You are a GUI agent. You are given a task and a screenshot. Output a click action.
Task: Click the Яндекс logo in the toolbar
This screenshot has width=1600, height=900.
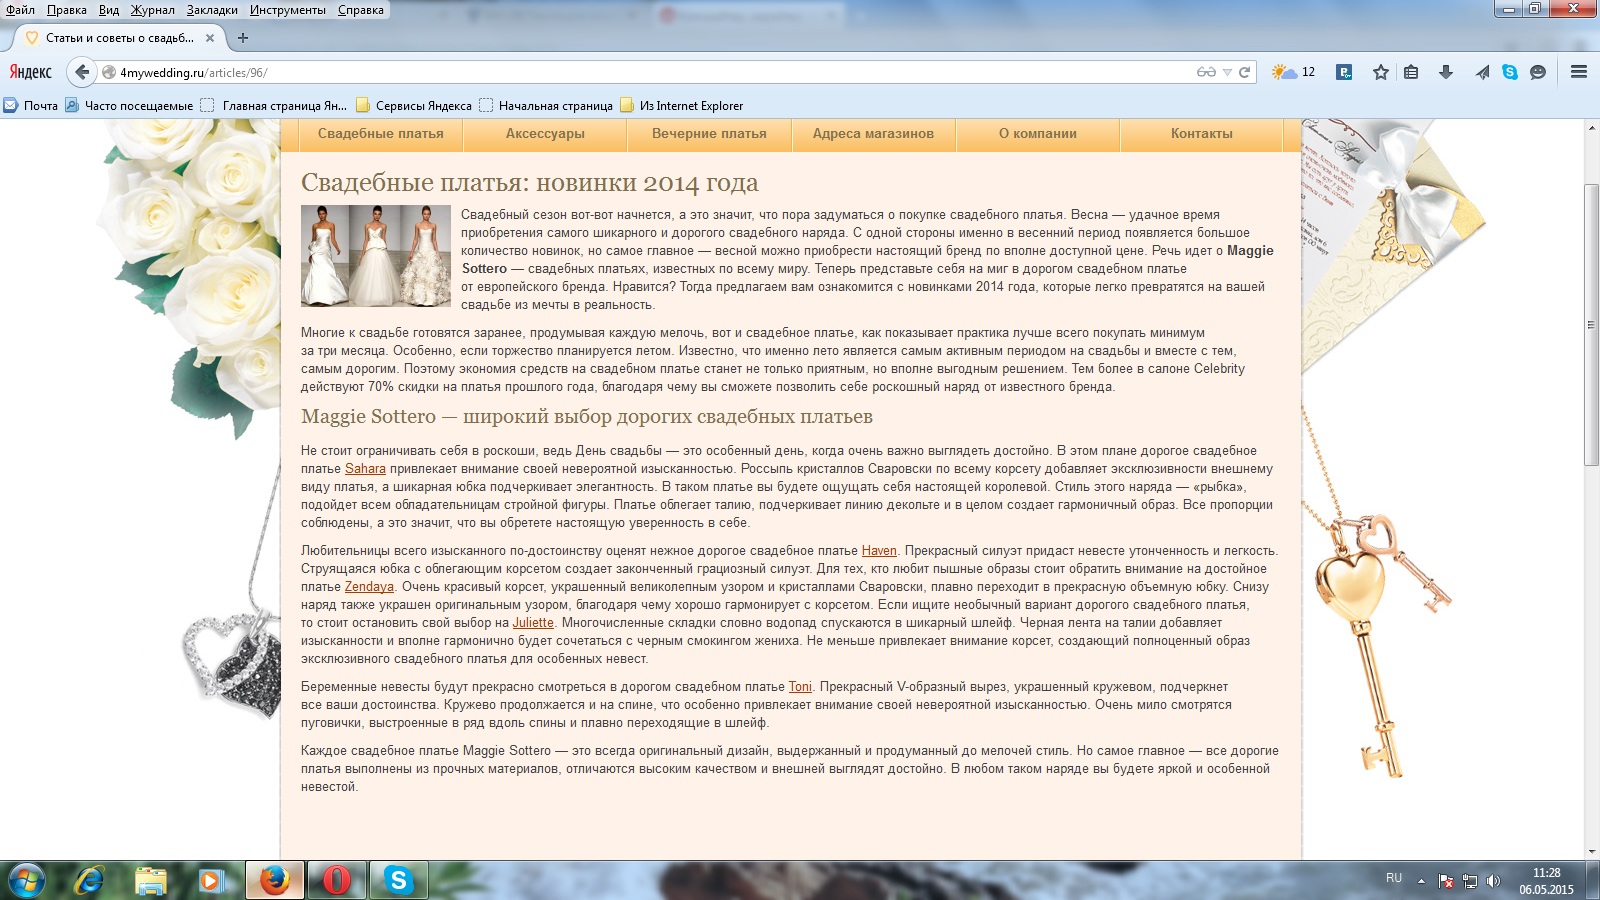31,72
